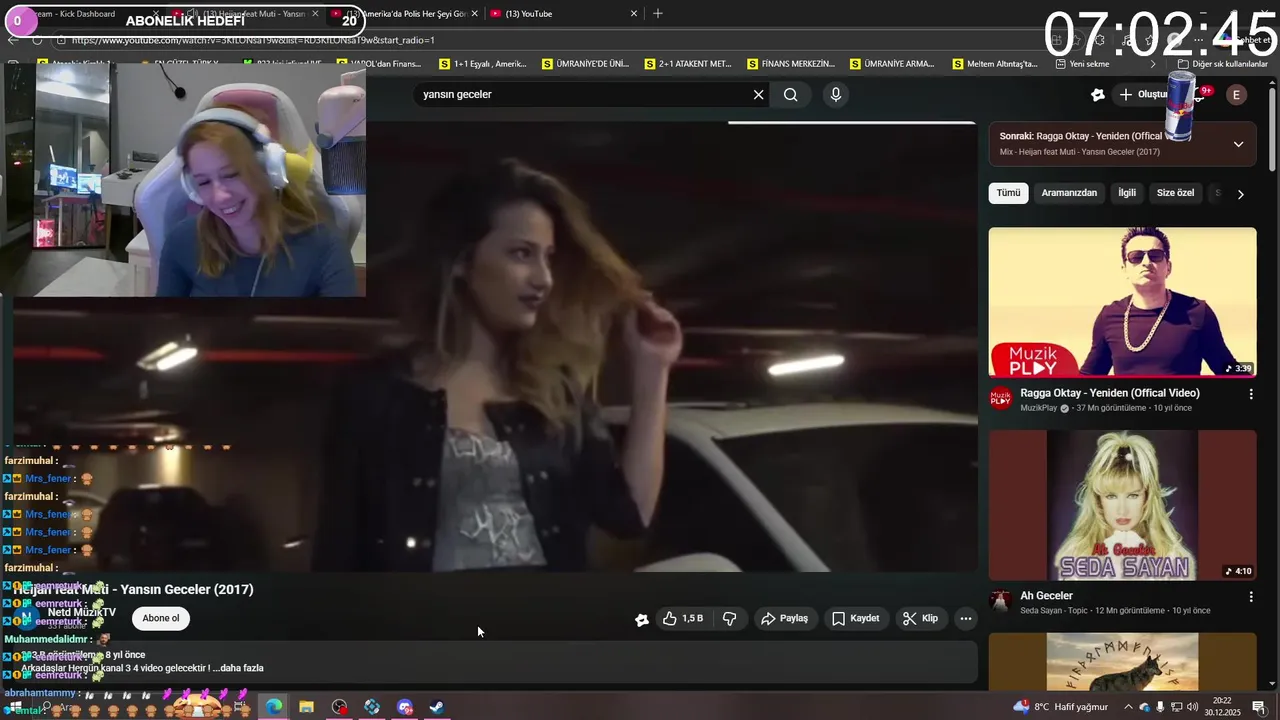The width and height of the screenshot is (1280, 720).
Task: Open the ÜMRANİYE'DE ÜNİ bookmark
Action: pyautogui.click(x=586, y=64)
